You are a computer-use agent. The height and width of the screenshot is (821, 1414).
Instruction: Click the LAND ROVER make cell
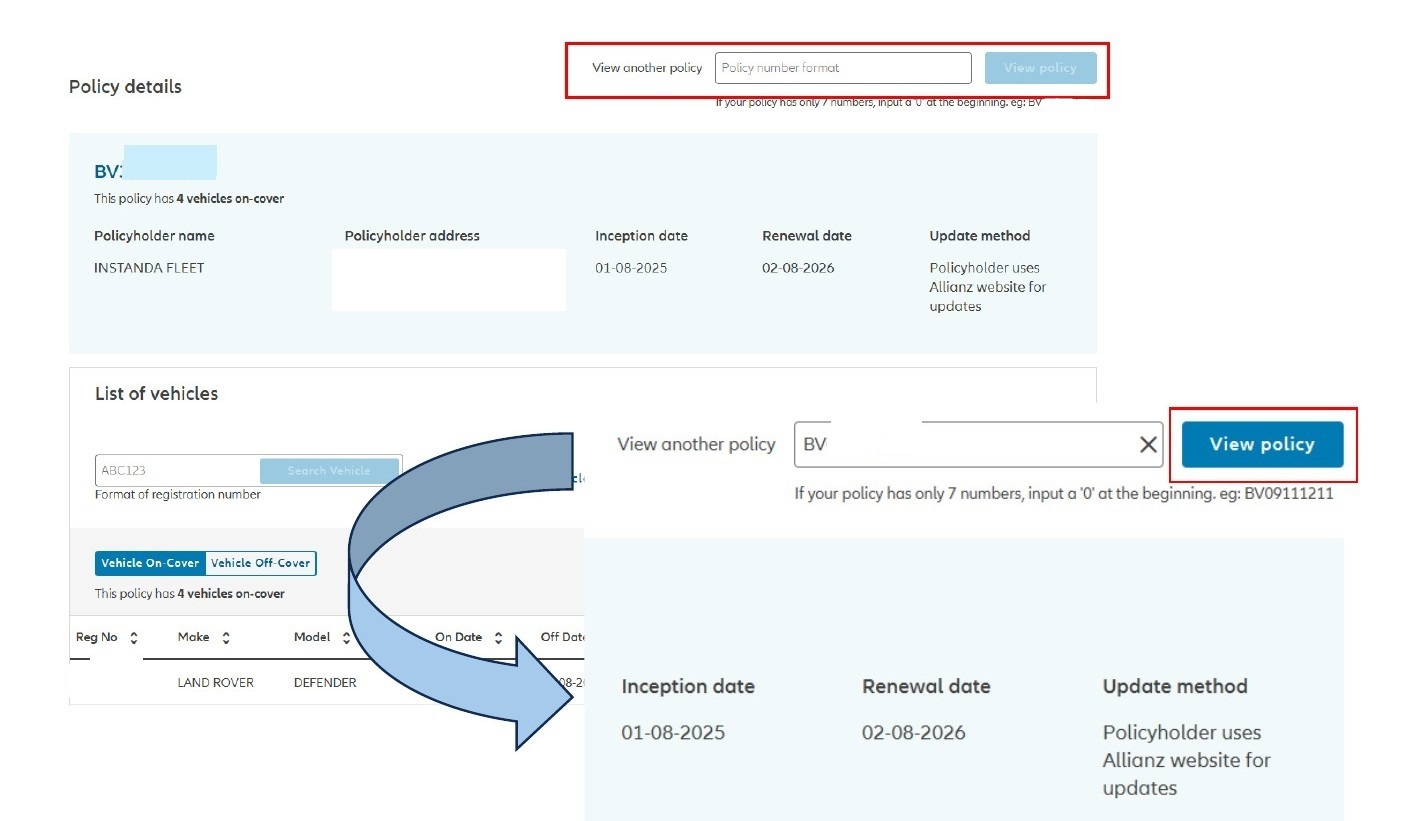point(215,683)
